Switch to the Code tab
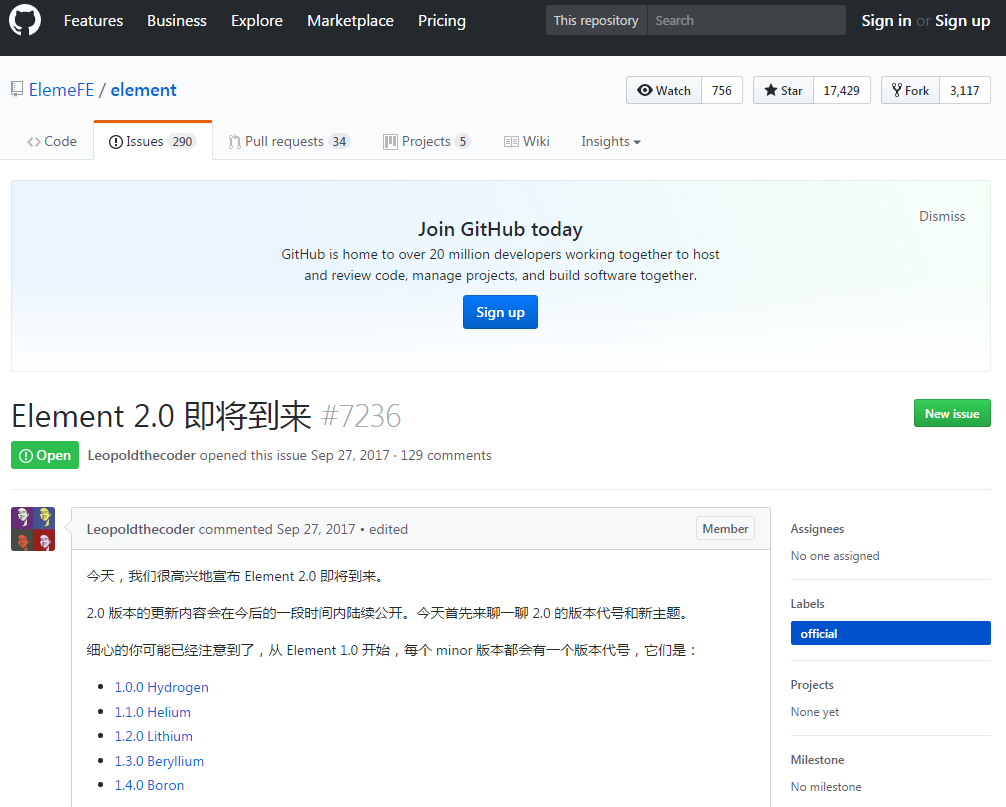 [52, 141]
